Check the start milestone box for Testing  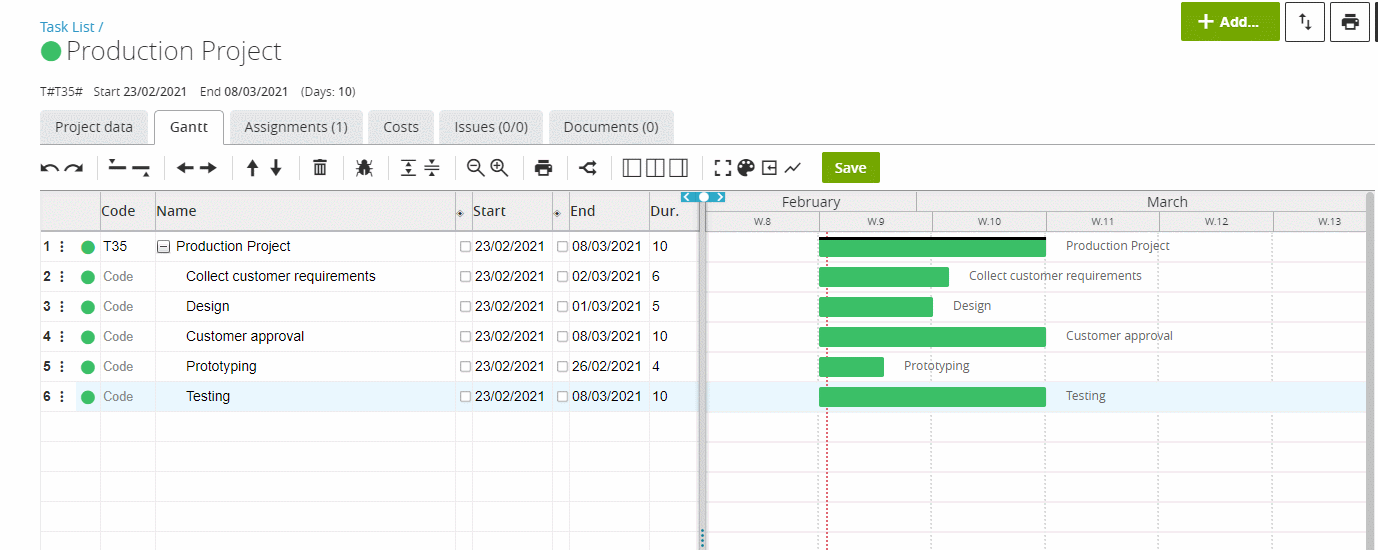465,397
